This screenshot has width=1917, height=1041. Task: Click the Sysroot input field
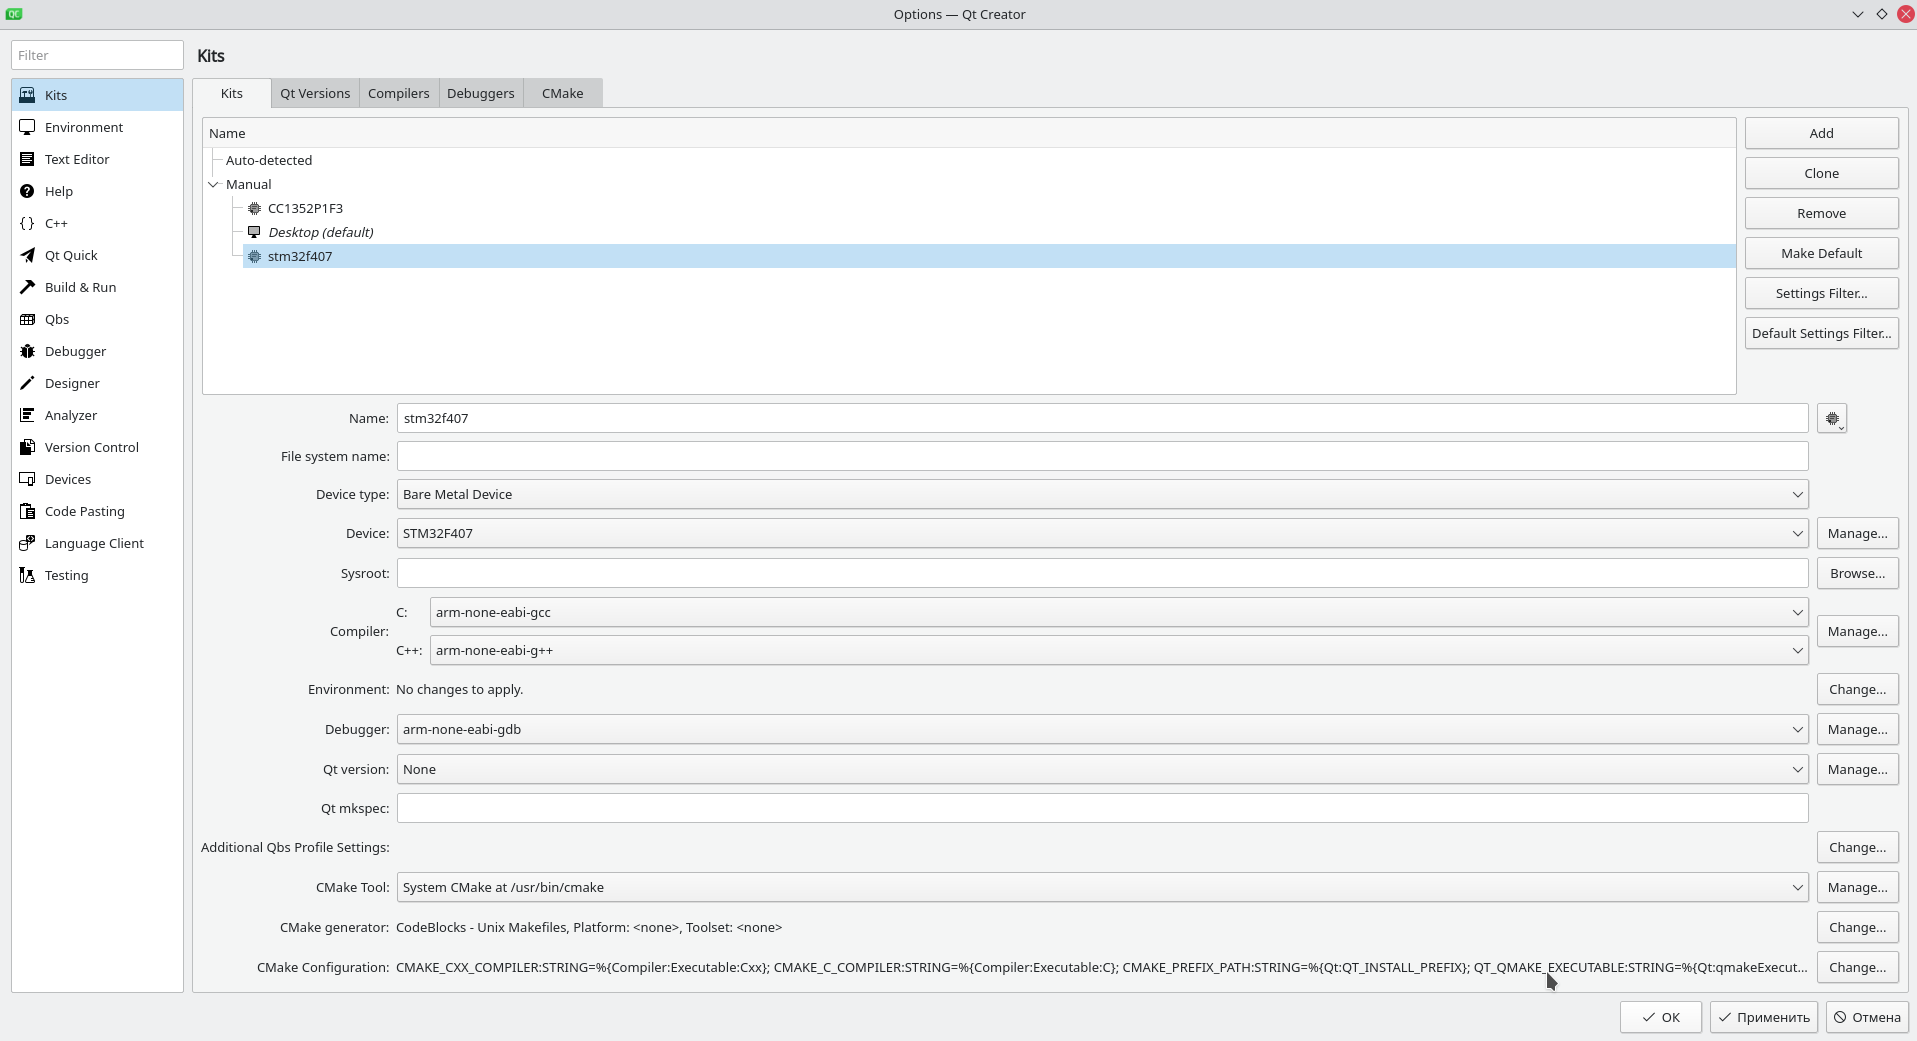[1102, 573]
